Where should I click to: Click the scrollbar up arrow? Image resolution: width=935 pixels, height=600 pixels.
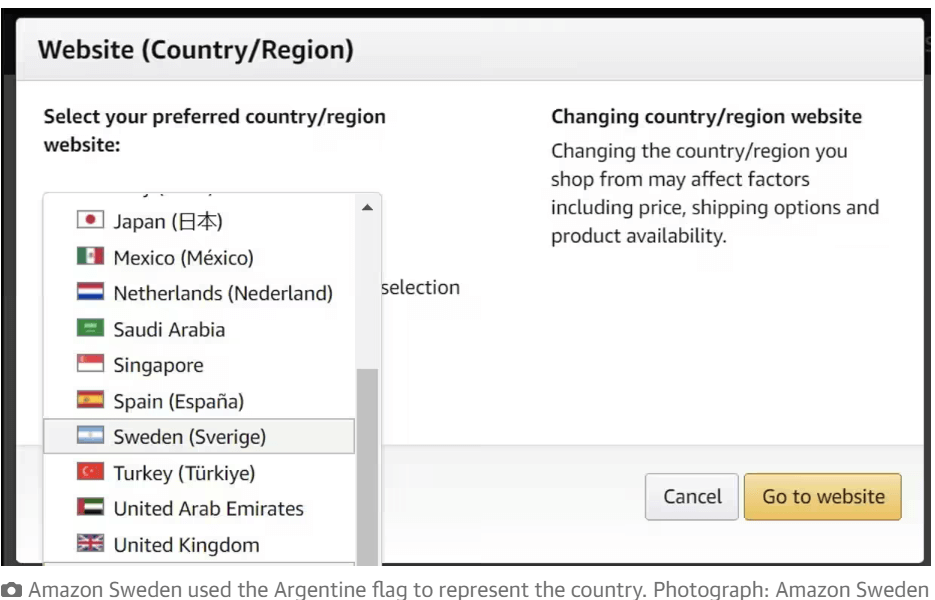point(367,207)
